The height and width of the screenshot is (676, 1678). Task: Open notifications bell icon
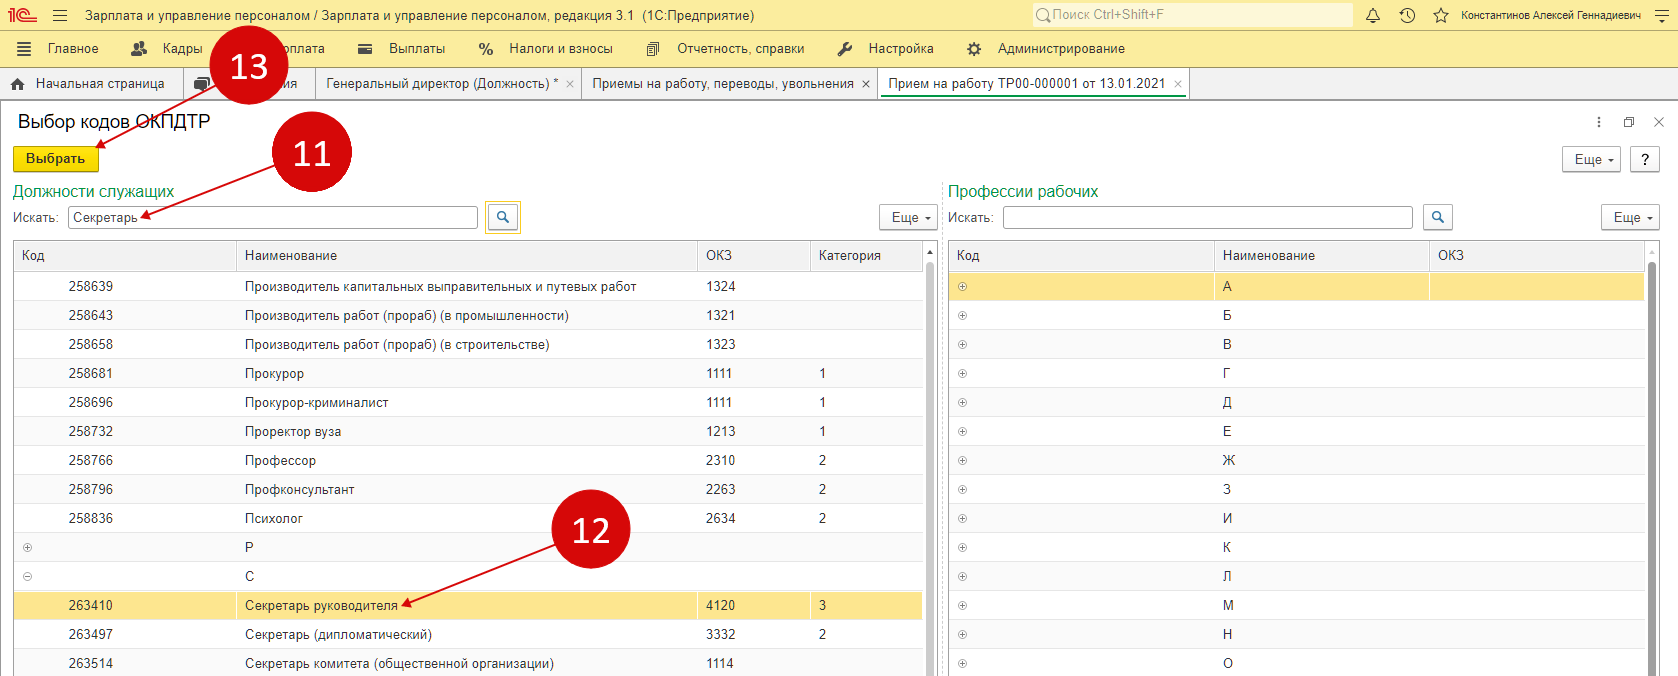(1373, 15)
